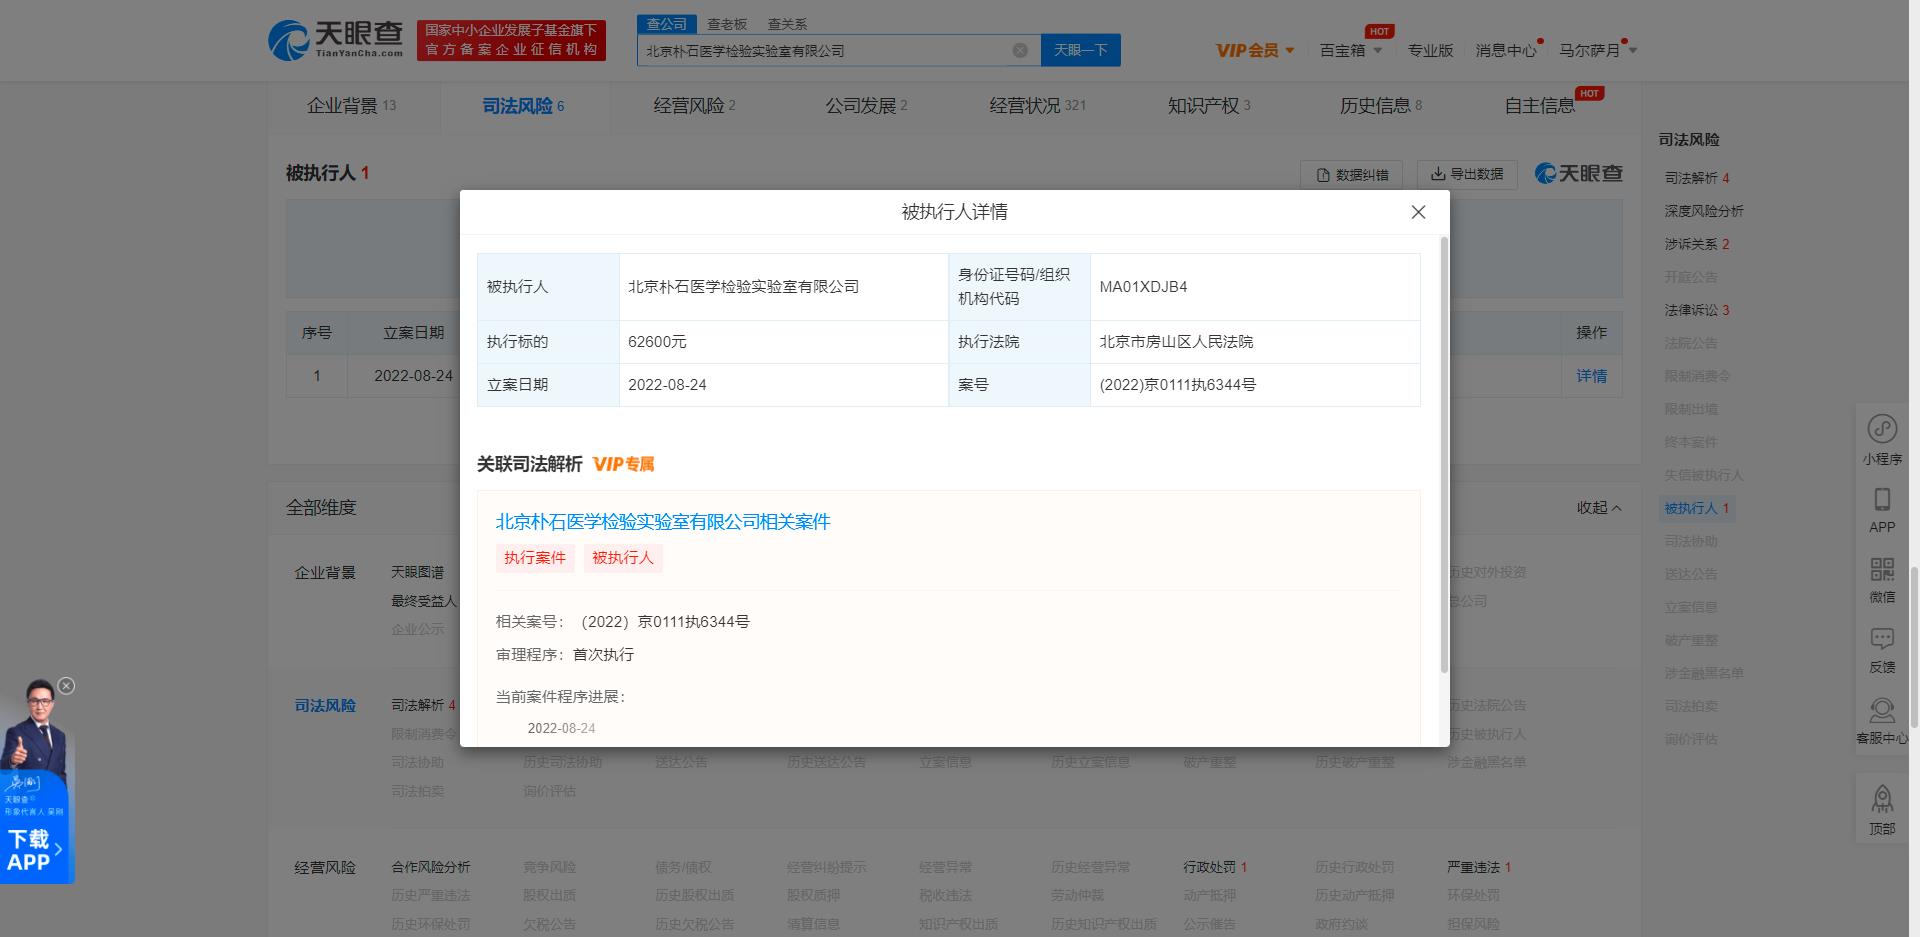Click 行政处罚 link in 经营风险

pyautogui.click(x=1214, y=867)
